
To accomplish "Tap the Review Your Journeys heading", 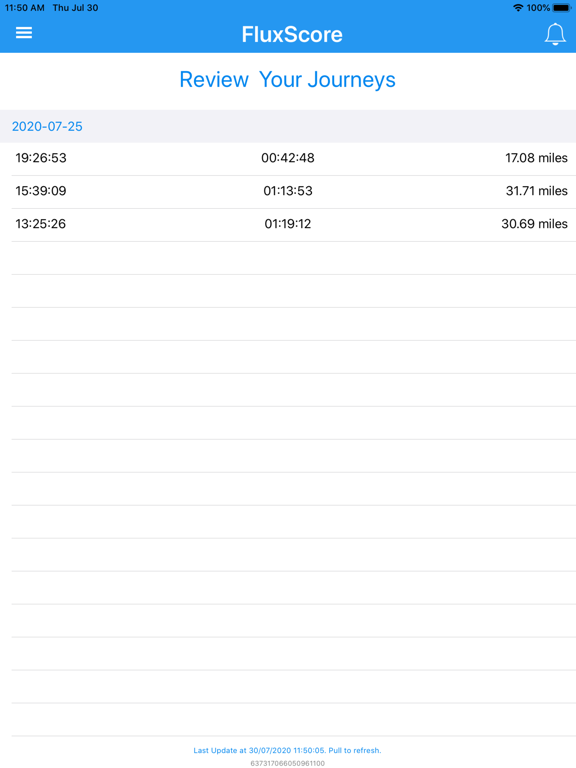I will [288, 80].
